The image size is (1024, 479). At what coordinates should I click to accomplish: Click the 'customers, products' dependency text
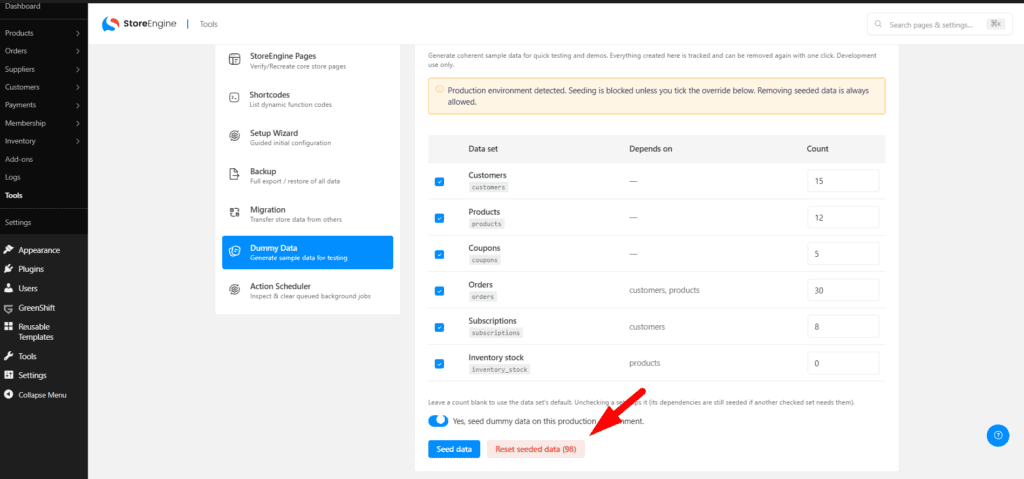pos(664,289)
